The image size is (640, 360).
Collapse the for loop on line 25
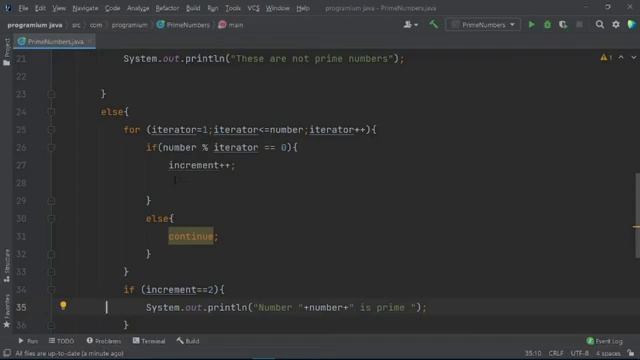point(51,130)
